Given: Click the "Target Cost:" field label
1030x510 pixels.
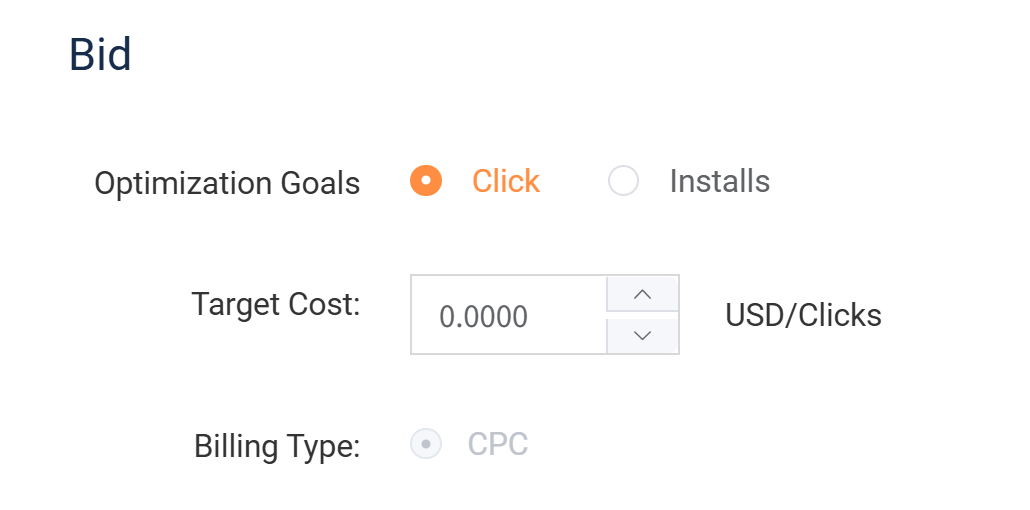Looking at the screenshot, I should click(275, 304).
